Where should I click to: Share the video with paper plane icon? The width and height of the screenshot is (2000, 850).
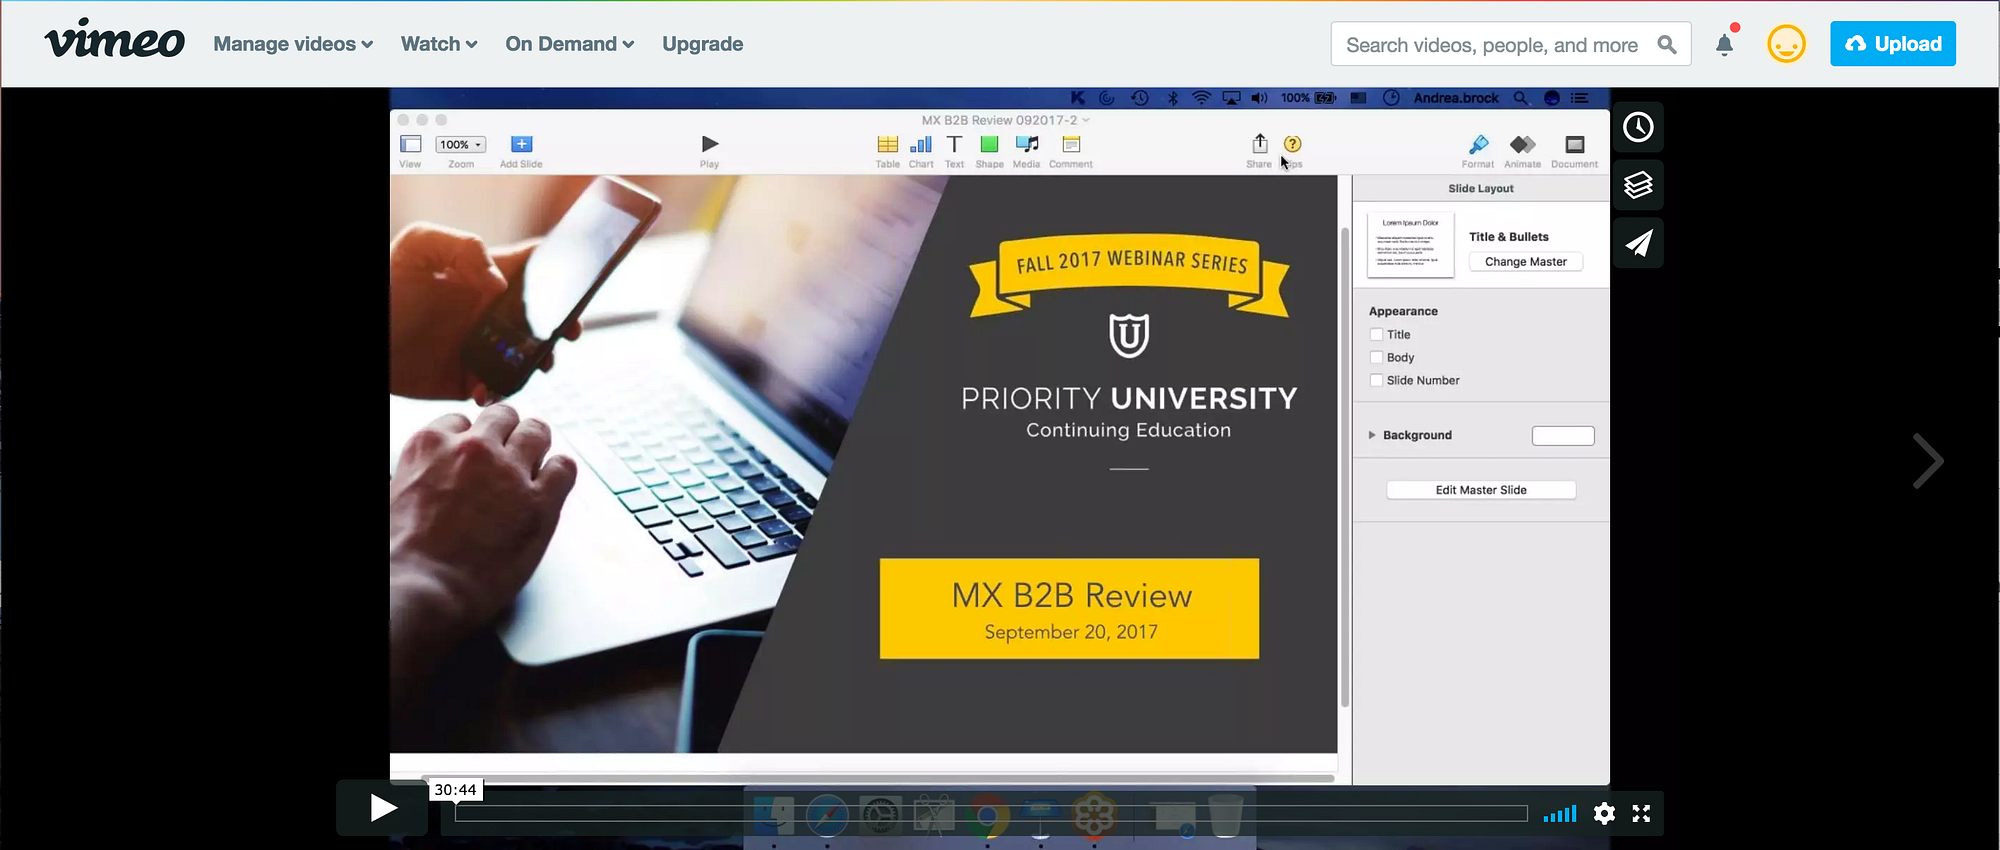1638,243
